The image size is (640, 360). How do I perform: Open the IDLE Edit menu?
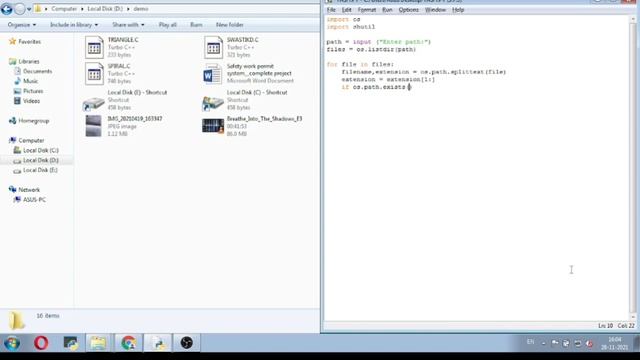point(347,10)
